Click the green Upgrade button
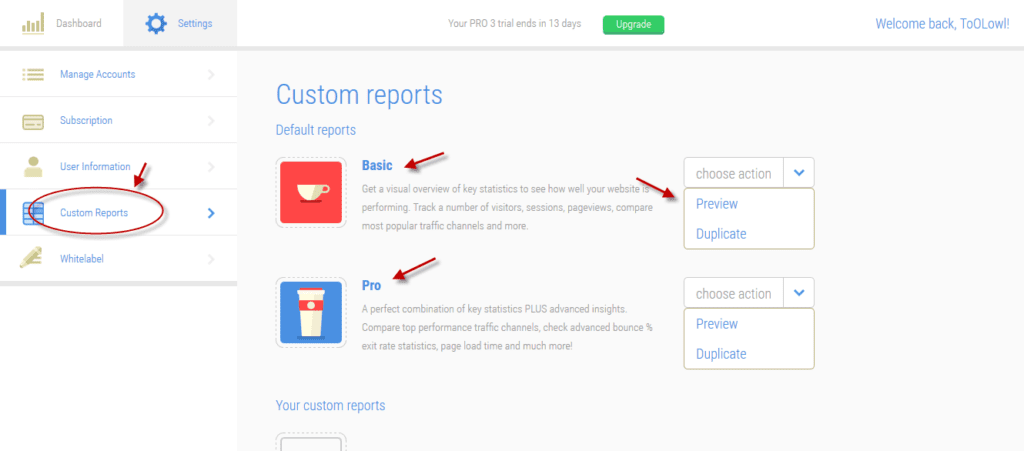The height and width of the screenshot is (451, 1024). [x=633, y=24]
